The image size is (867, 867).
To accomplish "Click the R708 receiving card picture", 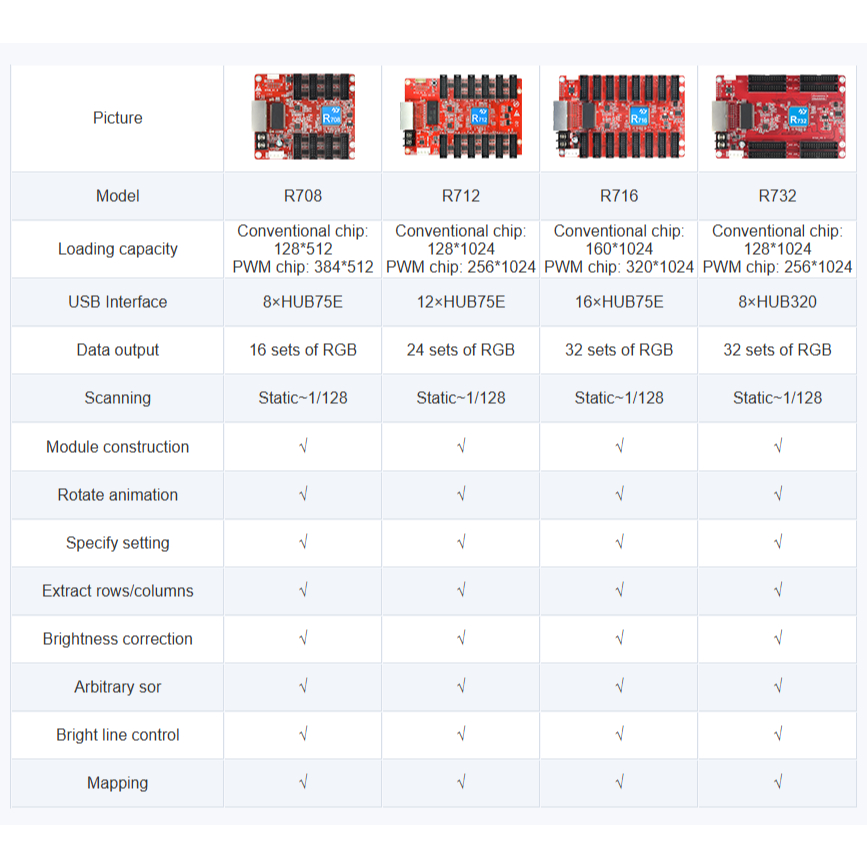I will [x=302, y=117].
